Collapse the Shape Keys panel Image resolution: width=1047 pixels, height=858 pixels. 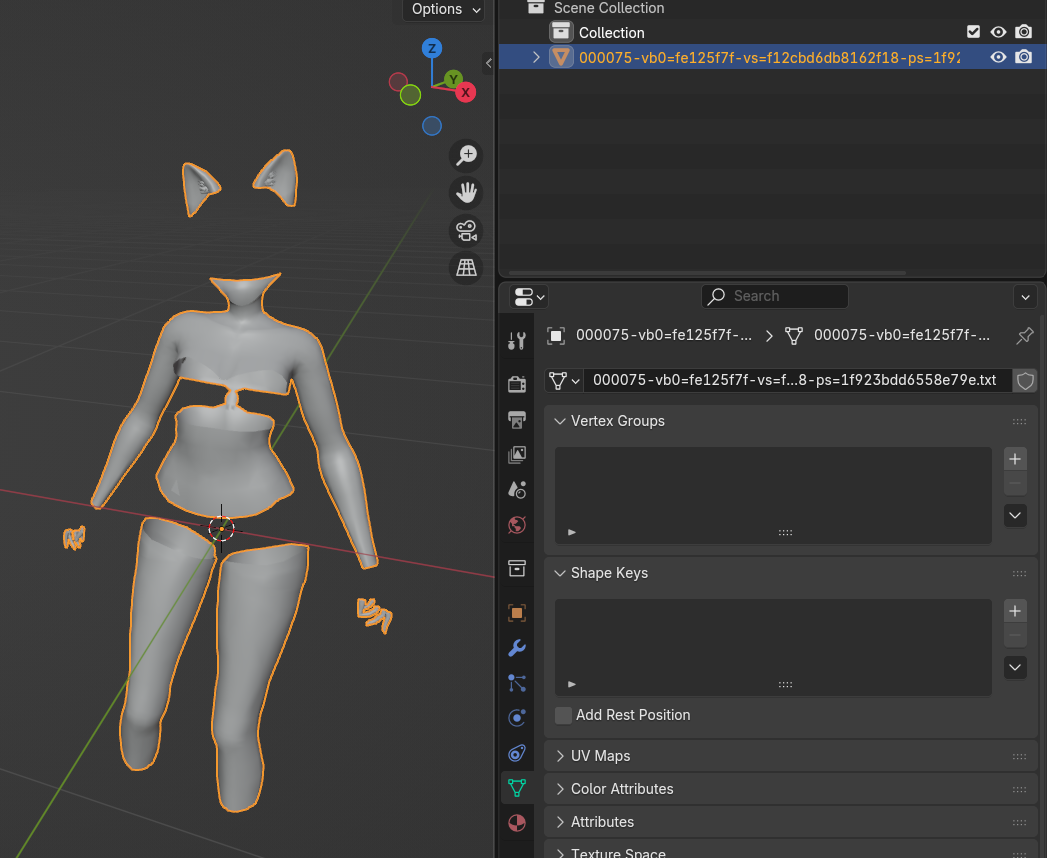[x=560, y=574]
